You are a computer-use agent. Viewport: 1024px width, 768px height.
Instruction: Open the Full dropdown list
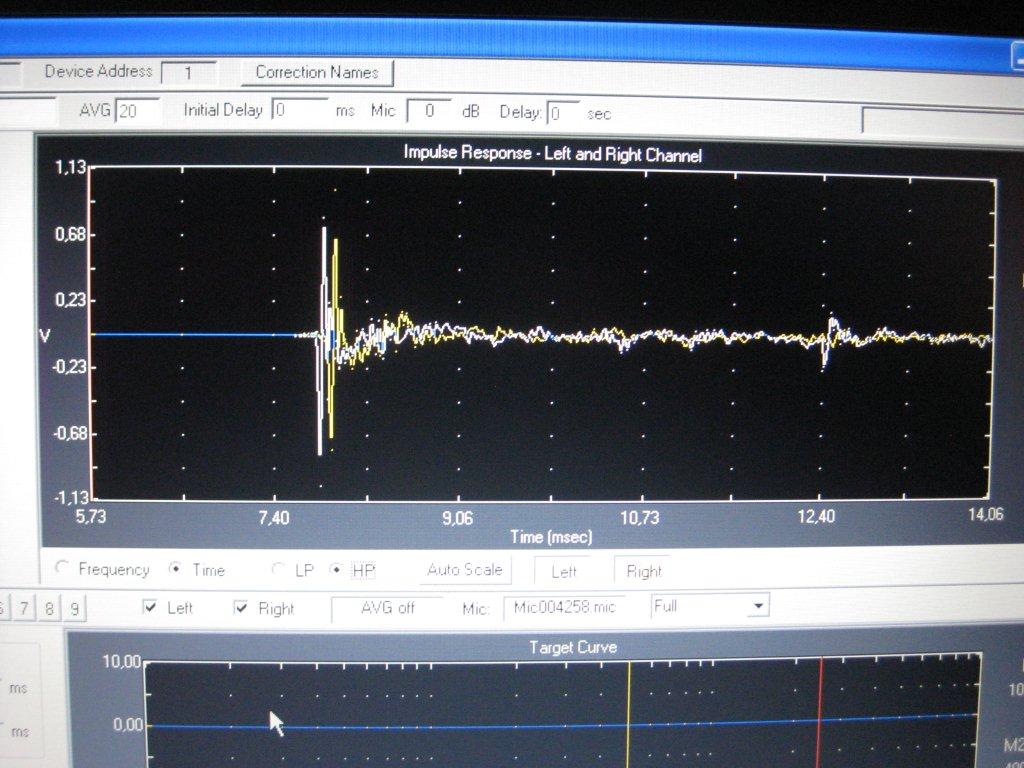(758, 606)
